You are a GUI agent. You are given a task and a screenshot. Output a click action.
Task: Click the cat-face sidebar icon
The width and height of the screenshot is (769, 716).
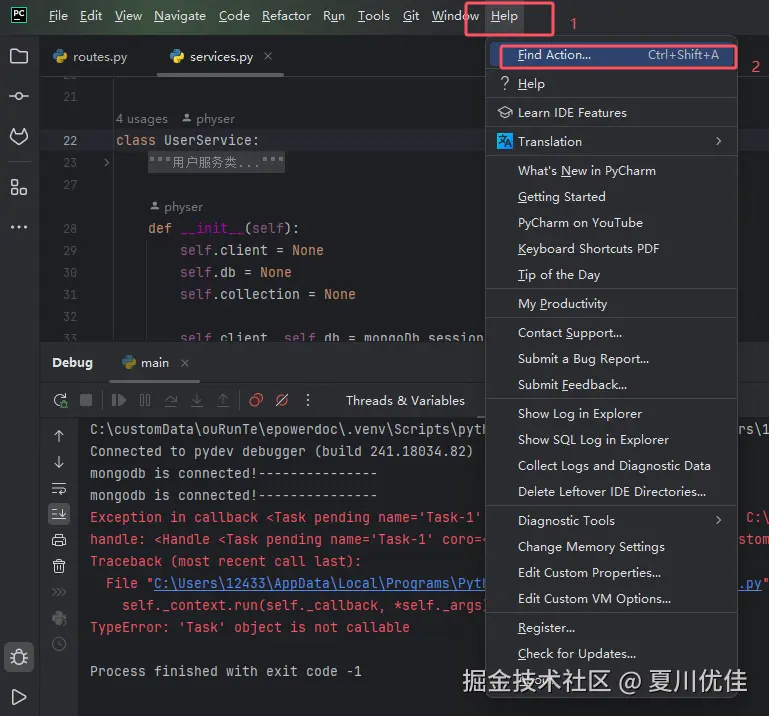click(19, 136)
